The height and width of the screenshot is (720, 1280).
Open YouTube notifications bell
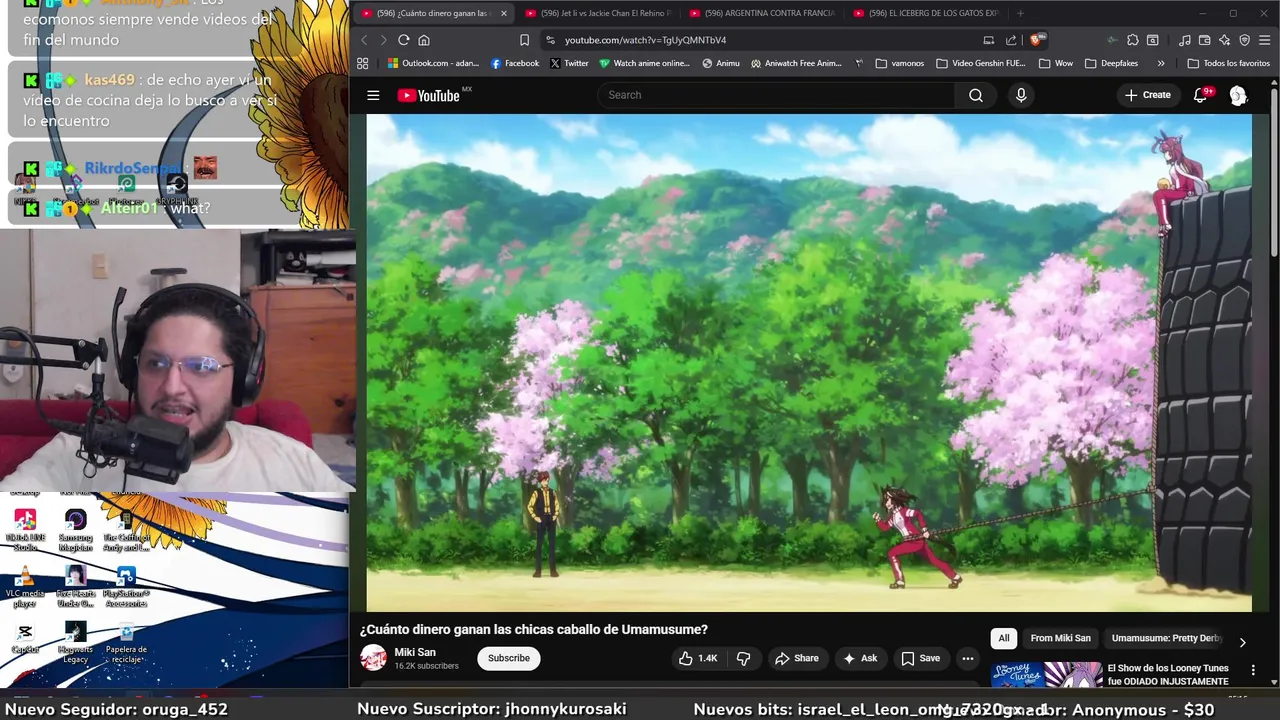[1201, 95]
